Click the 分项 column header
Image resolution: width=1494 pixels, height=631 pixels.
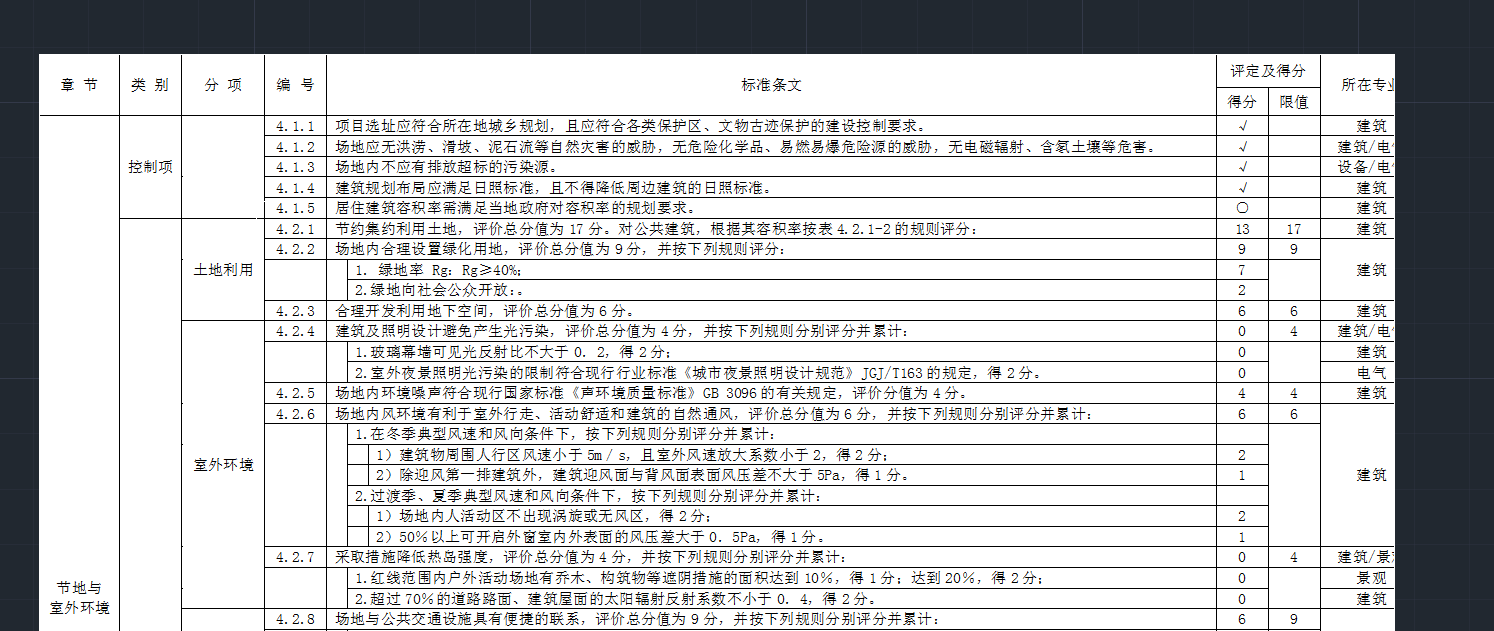(223, 85)
